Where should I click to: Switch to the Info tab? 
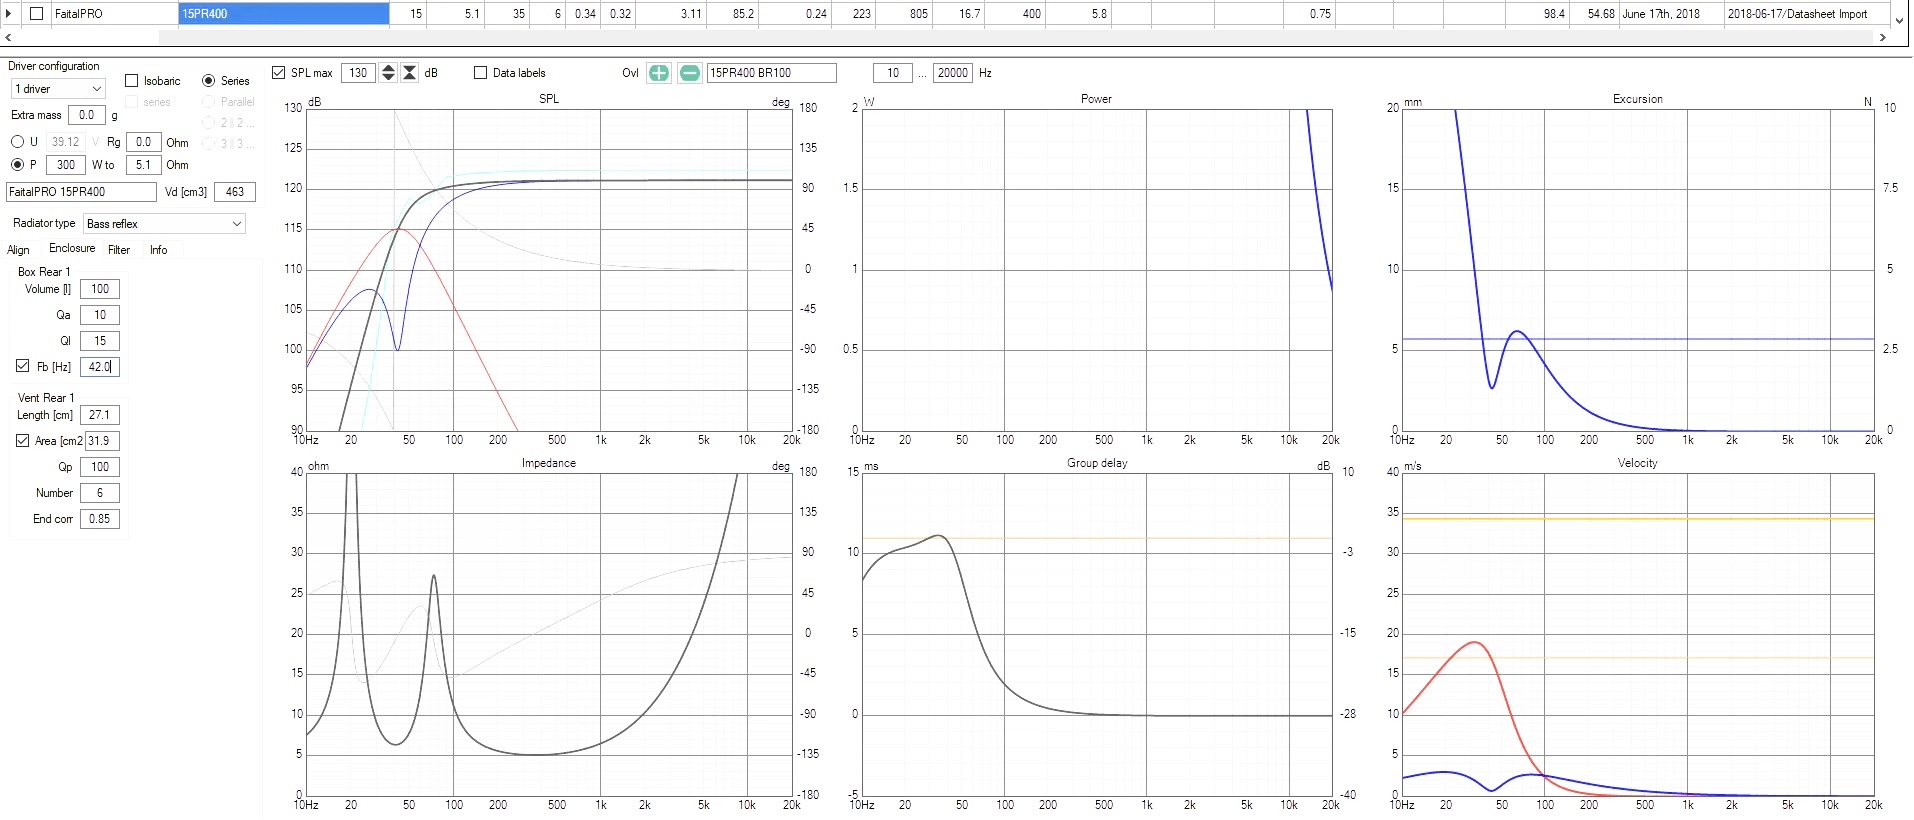point(158,250)
